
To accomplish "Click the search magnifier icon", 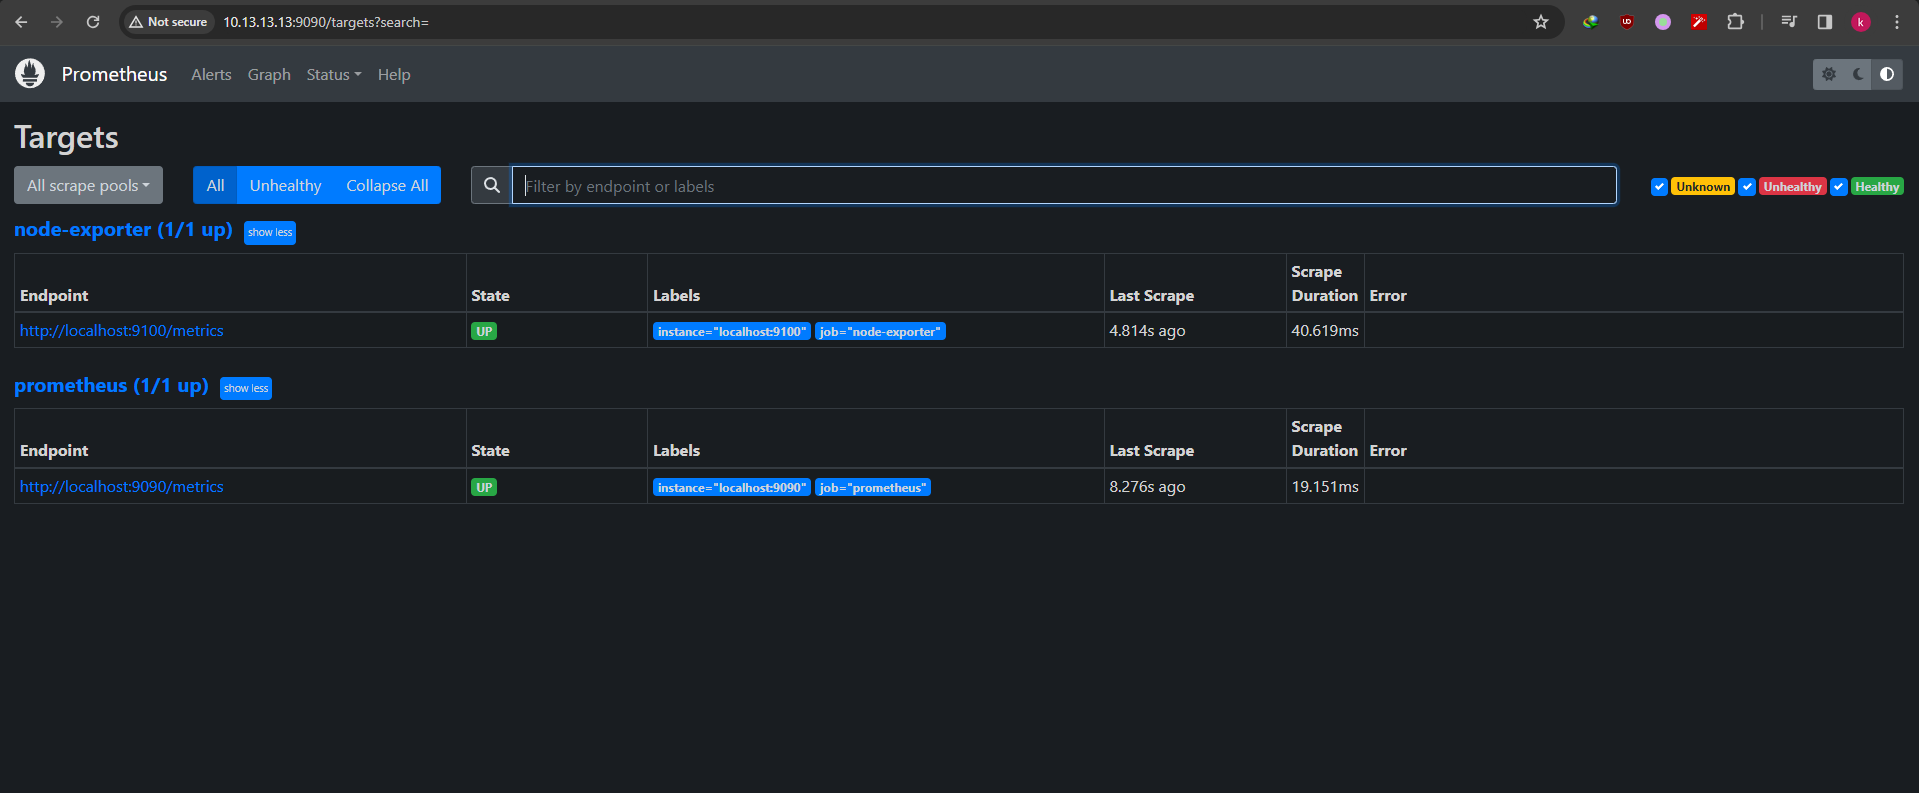I will click(491, 185).
